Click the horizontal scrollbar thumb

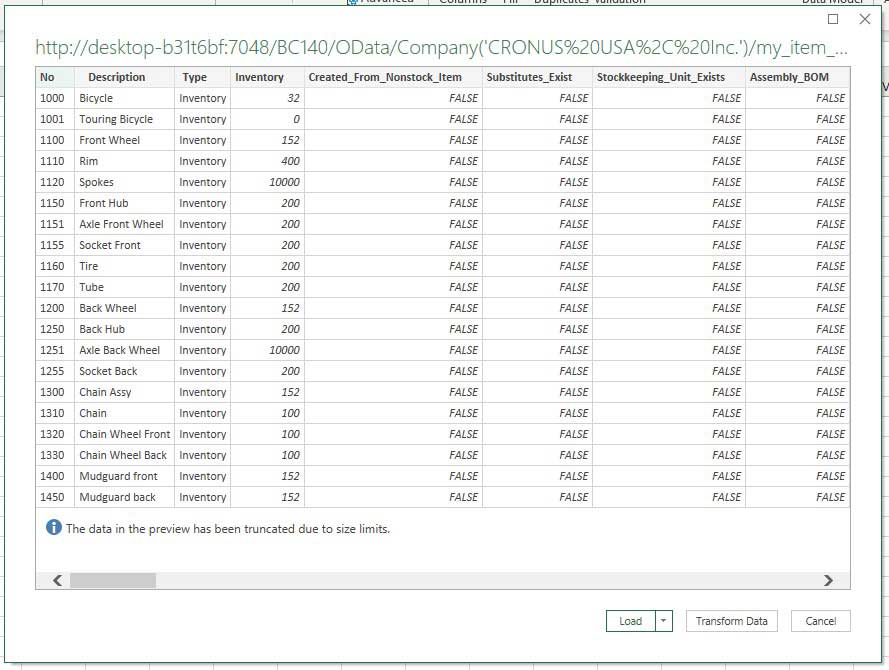click(113, 580)
